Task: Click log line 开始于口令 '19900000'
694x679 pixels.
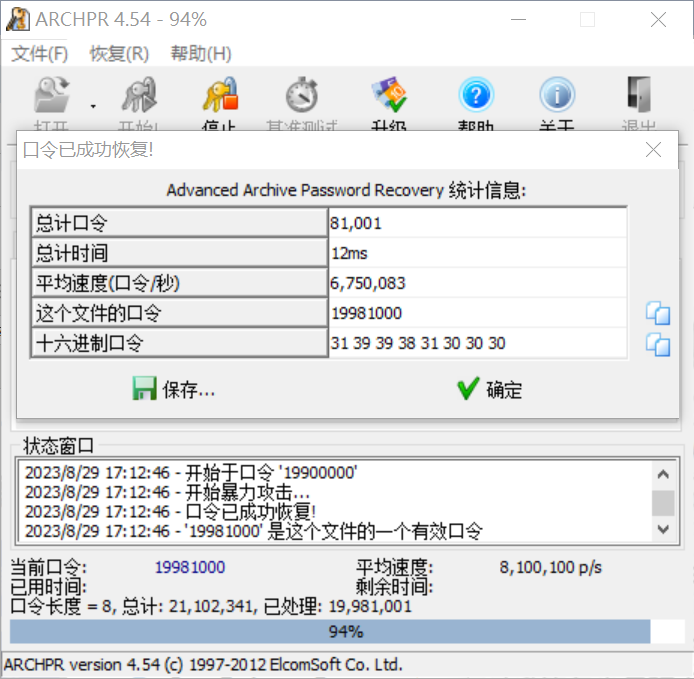Action: click(191, 473)
